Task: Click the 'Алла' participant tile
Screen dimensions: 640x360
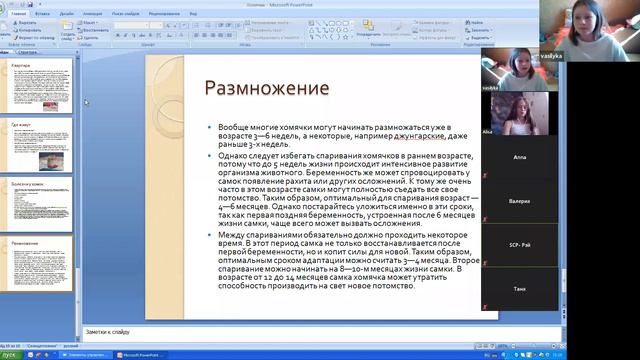Action: pos(520,157)
